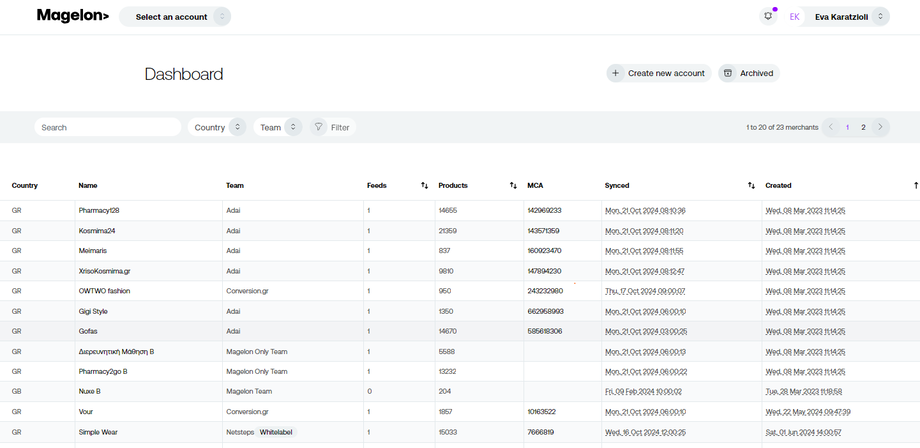Click the EK user avatar

click(x=795, y=17)
